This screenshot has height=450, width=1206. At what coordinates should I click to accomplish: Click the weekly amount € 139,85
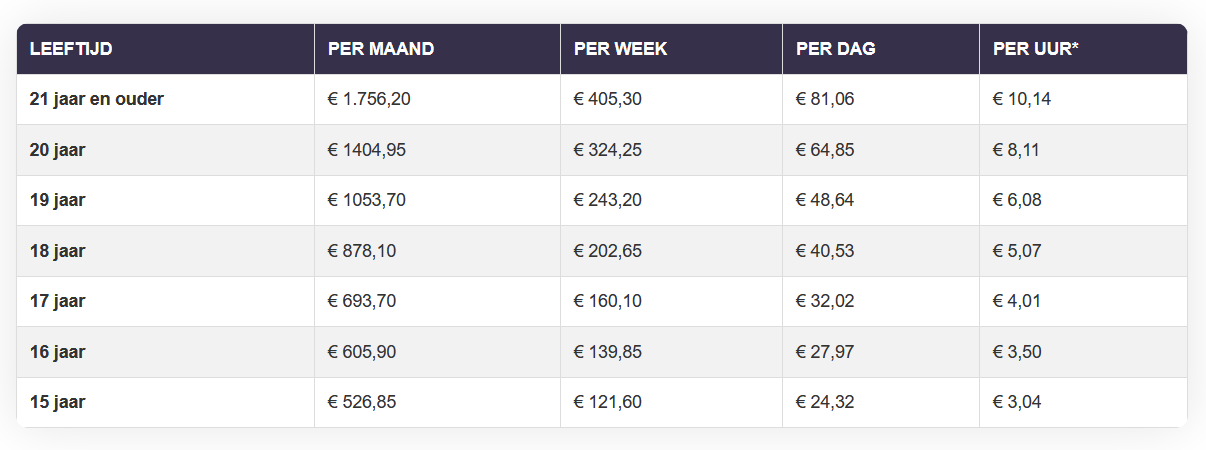[x=608, y=352]
